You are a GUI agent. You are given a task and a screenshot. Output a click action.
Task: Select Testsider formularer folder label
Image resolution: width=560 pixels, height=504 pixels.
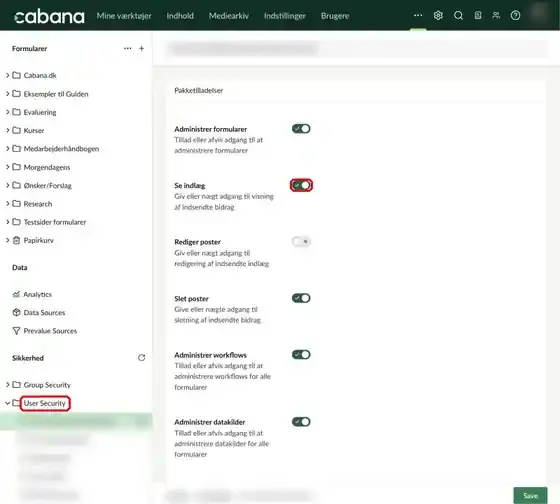coord(55,222)
